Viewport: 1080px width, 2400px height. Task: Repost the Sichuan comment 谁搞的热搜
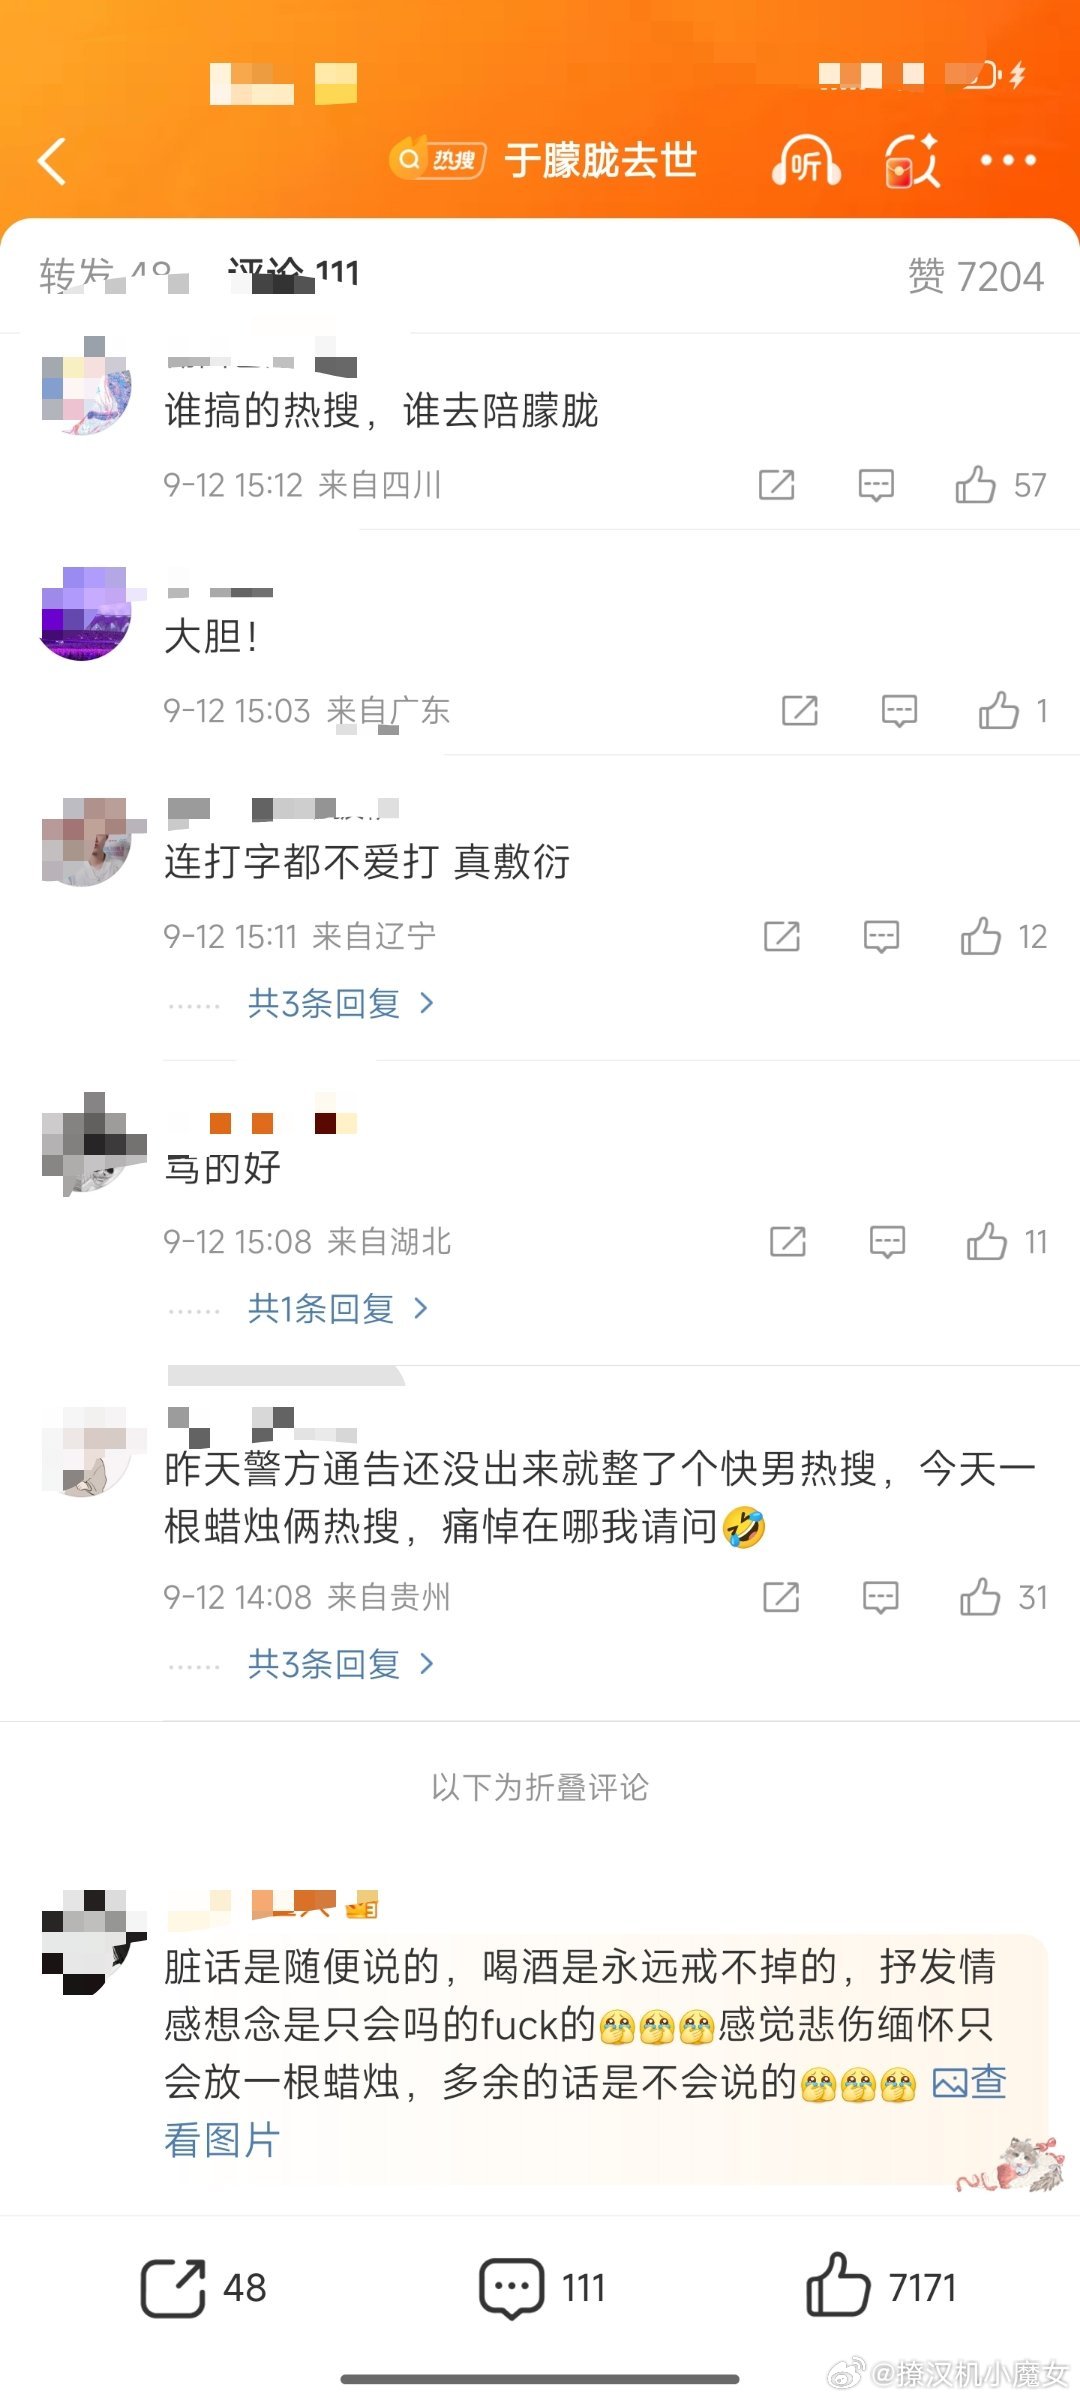[776, 485]
